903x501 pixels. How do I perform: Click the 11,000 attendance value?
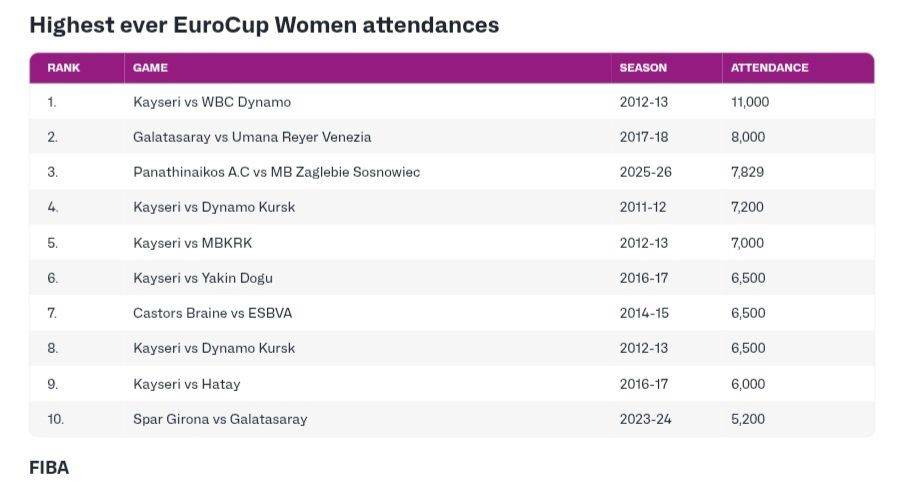click(x=750, y=102)
